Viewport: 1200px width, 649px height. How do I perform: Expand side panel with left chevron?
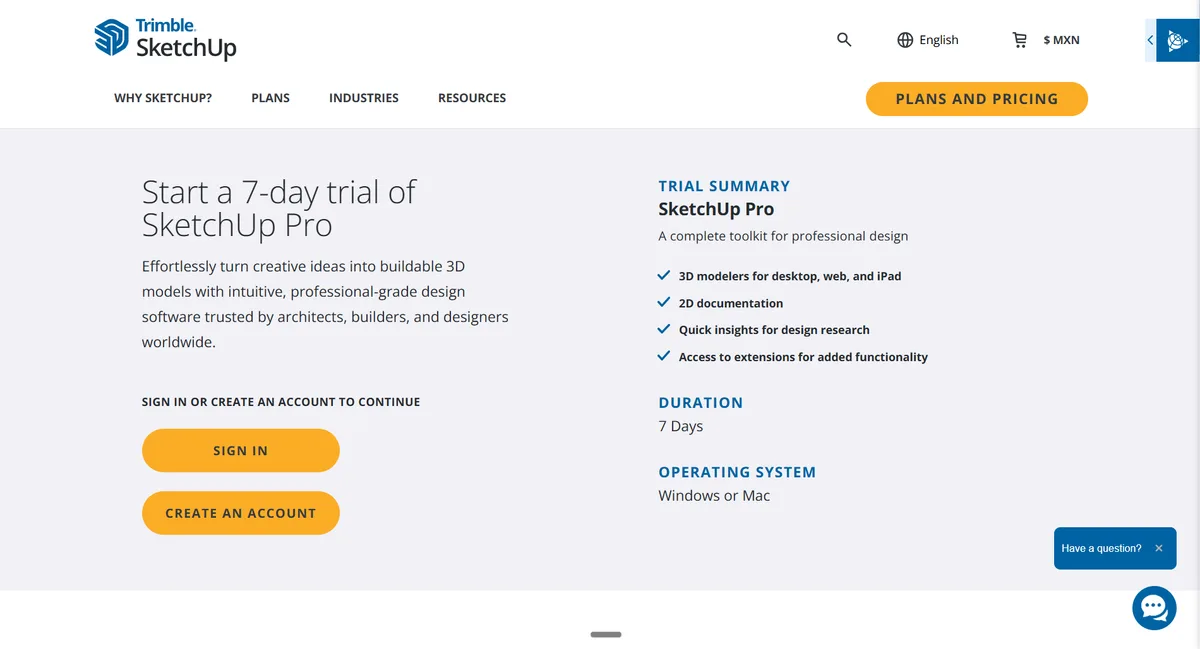coord(1150,40)
